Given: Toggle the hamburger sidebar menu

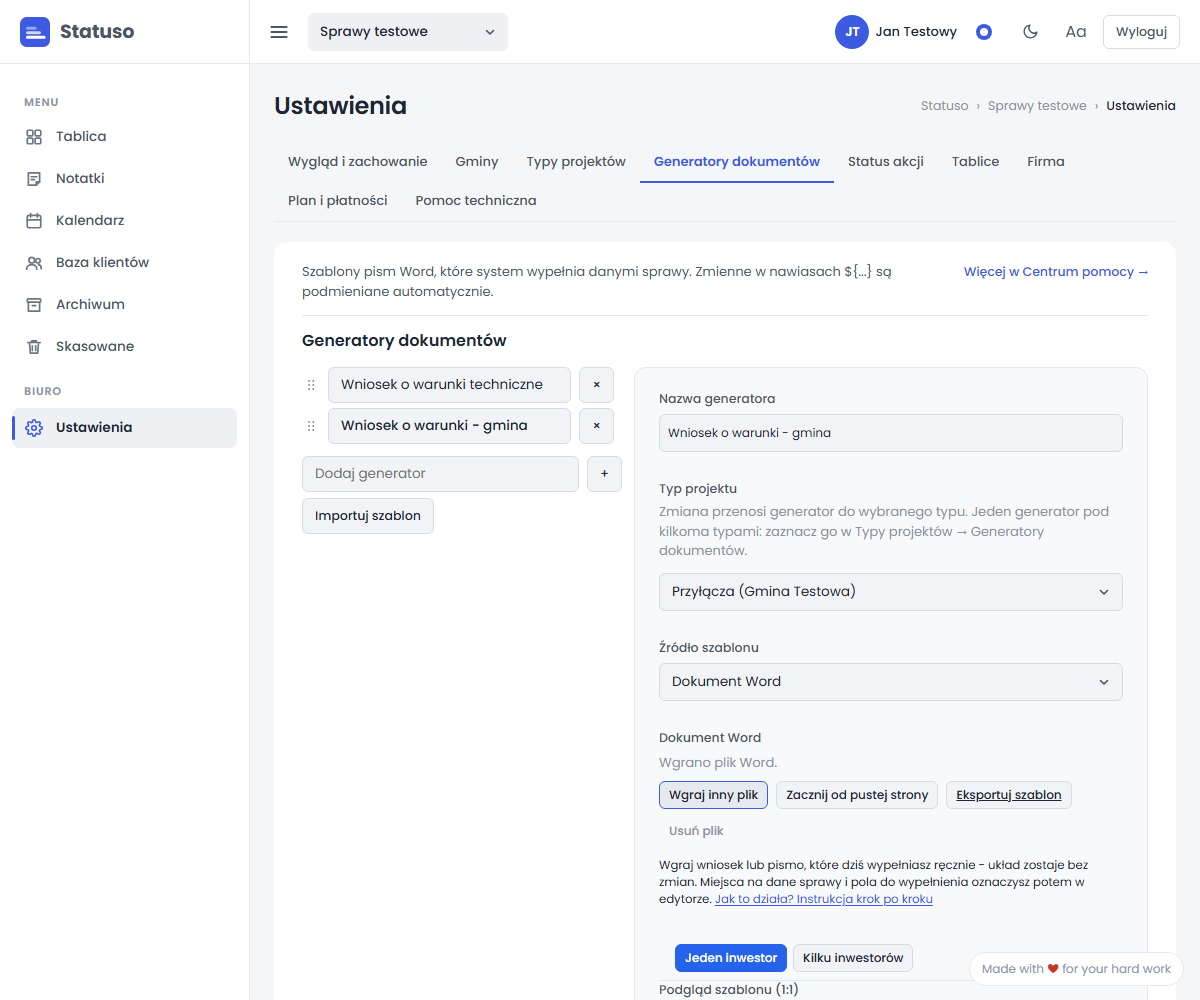Looking at the screenshot, I should tap(279, 32).
